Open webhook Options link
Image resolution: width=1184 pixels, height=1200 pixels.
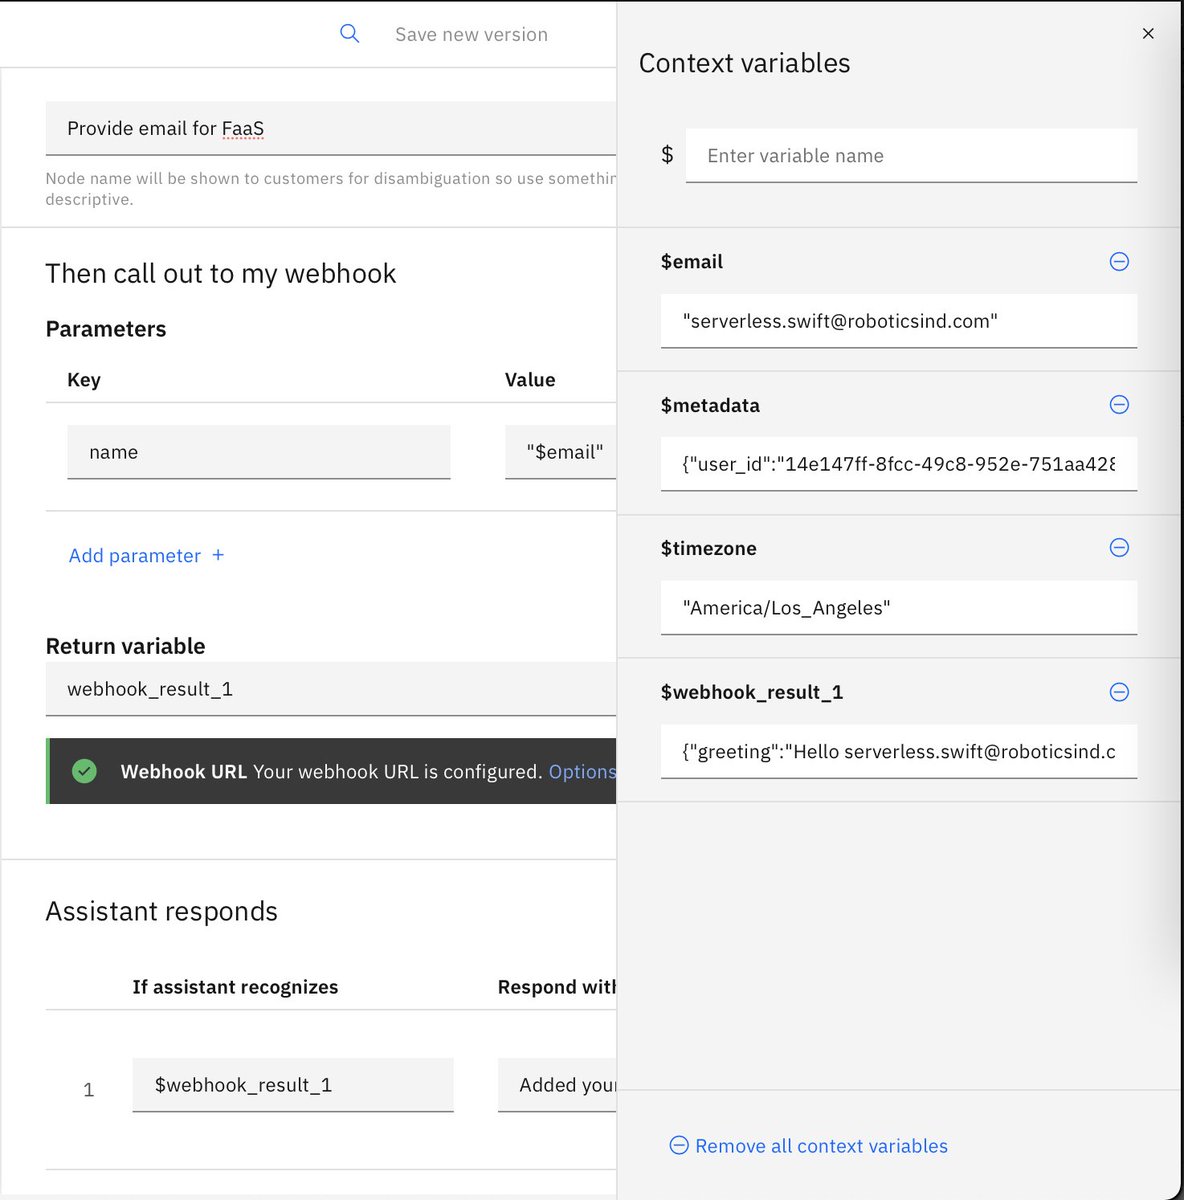(x=582, y=772)
